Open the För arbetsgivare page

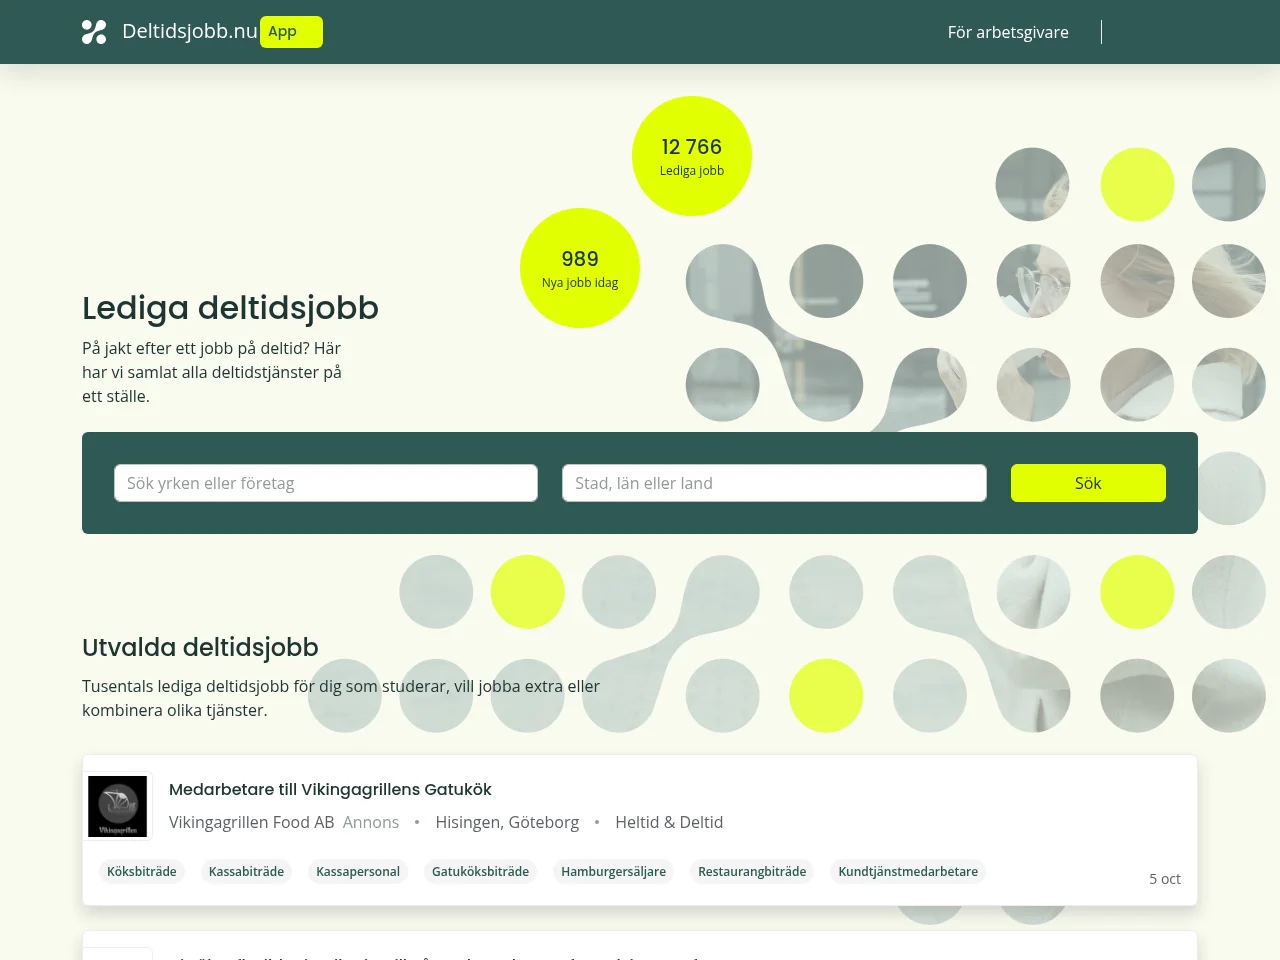(x=1008, y=32)
